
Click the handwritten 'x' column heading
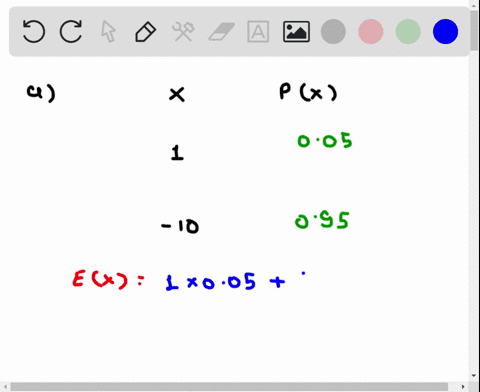point(177,94)
